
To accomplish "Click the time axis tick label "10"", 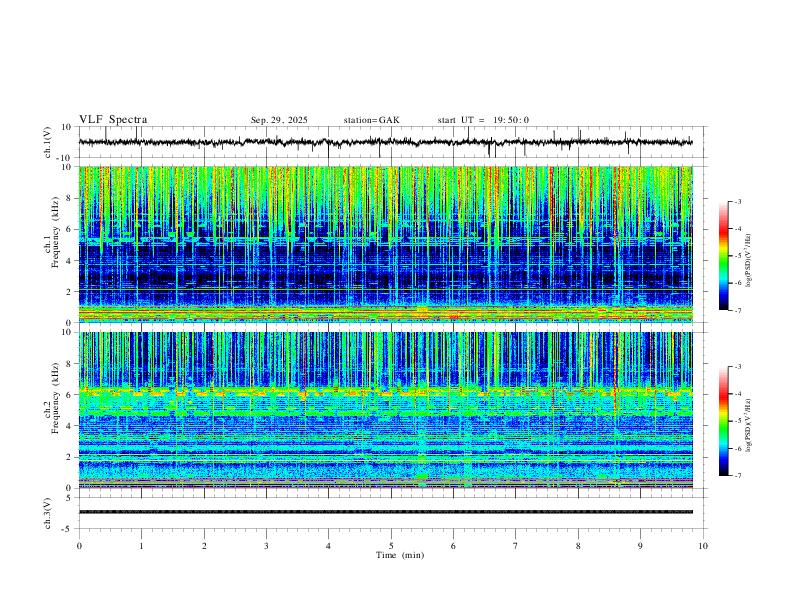I will click(703, 546).
